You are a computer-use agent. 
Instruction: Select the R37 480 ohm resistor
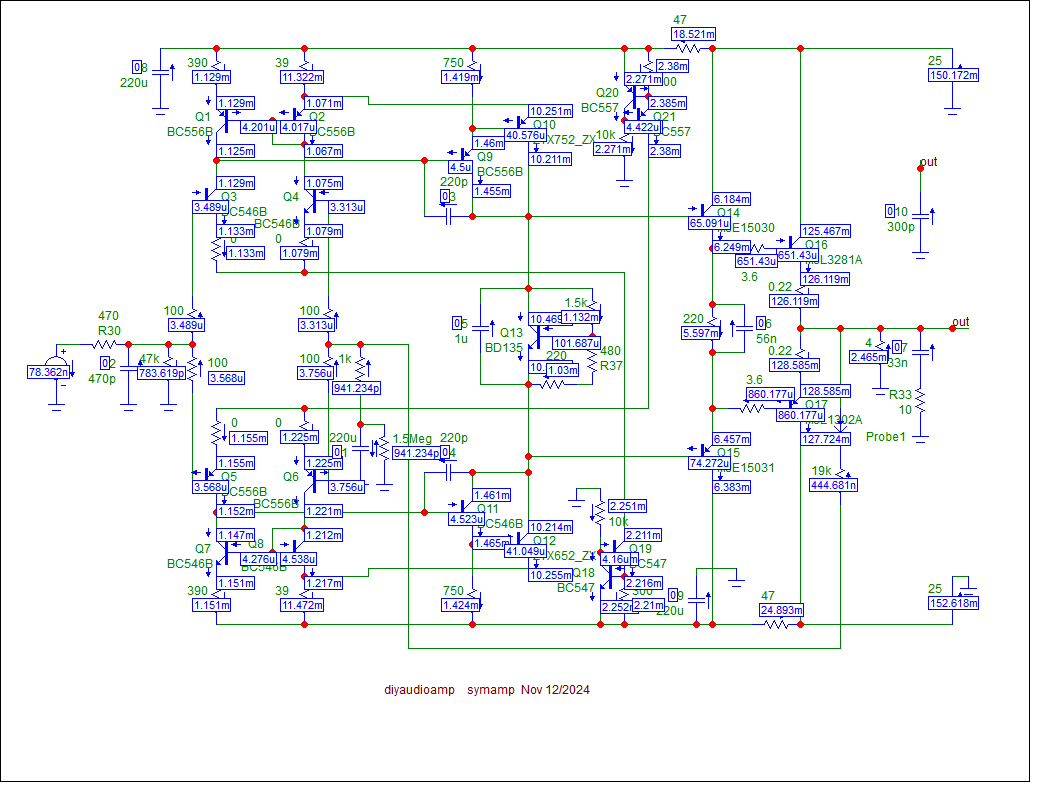point(593,363)
